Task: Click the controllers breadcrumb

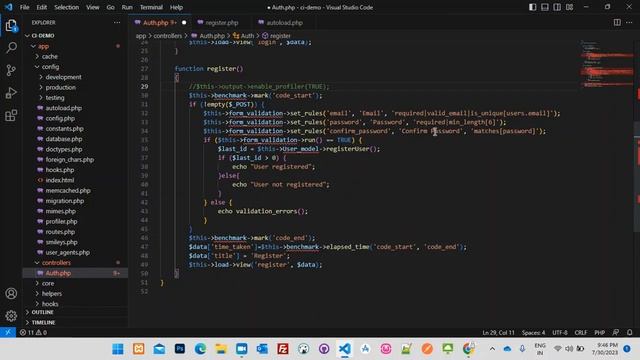Action: click(x=167, y=36)
